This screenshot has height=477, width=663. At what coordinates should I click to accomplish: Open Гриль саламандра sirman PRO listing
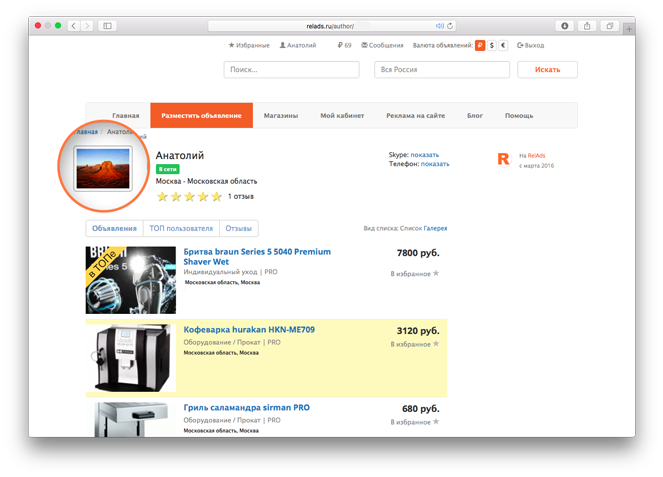point(247,408)
